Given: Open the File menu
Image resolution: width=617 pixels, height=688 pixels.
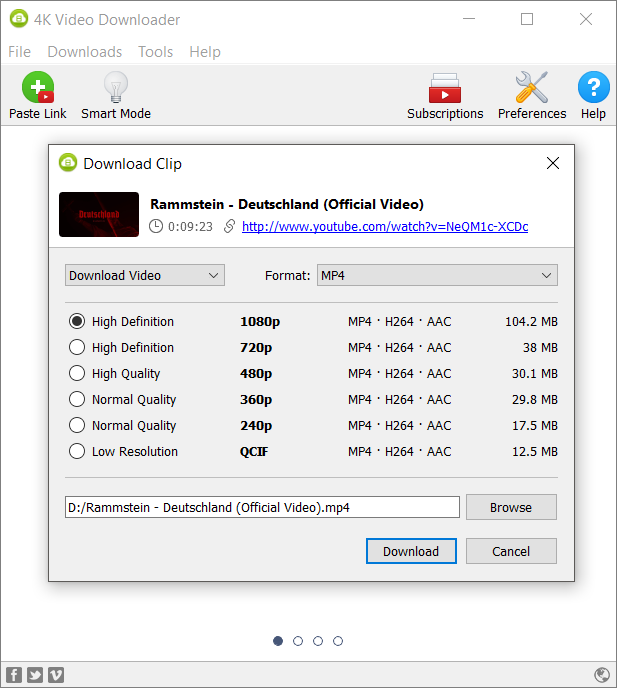Looking at the screenshot, I should [x=19, y=52].
